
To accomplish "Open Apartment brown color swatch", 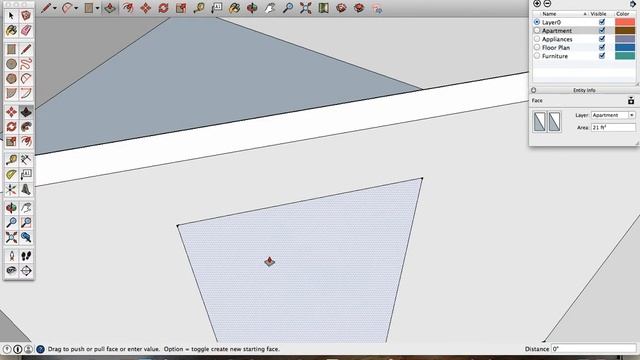I will [x=625, y=31].
